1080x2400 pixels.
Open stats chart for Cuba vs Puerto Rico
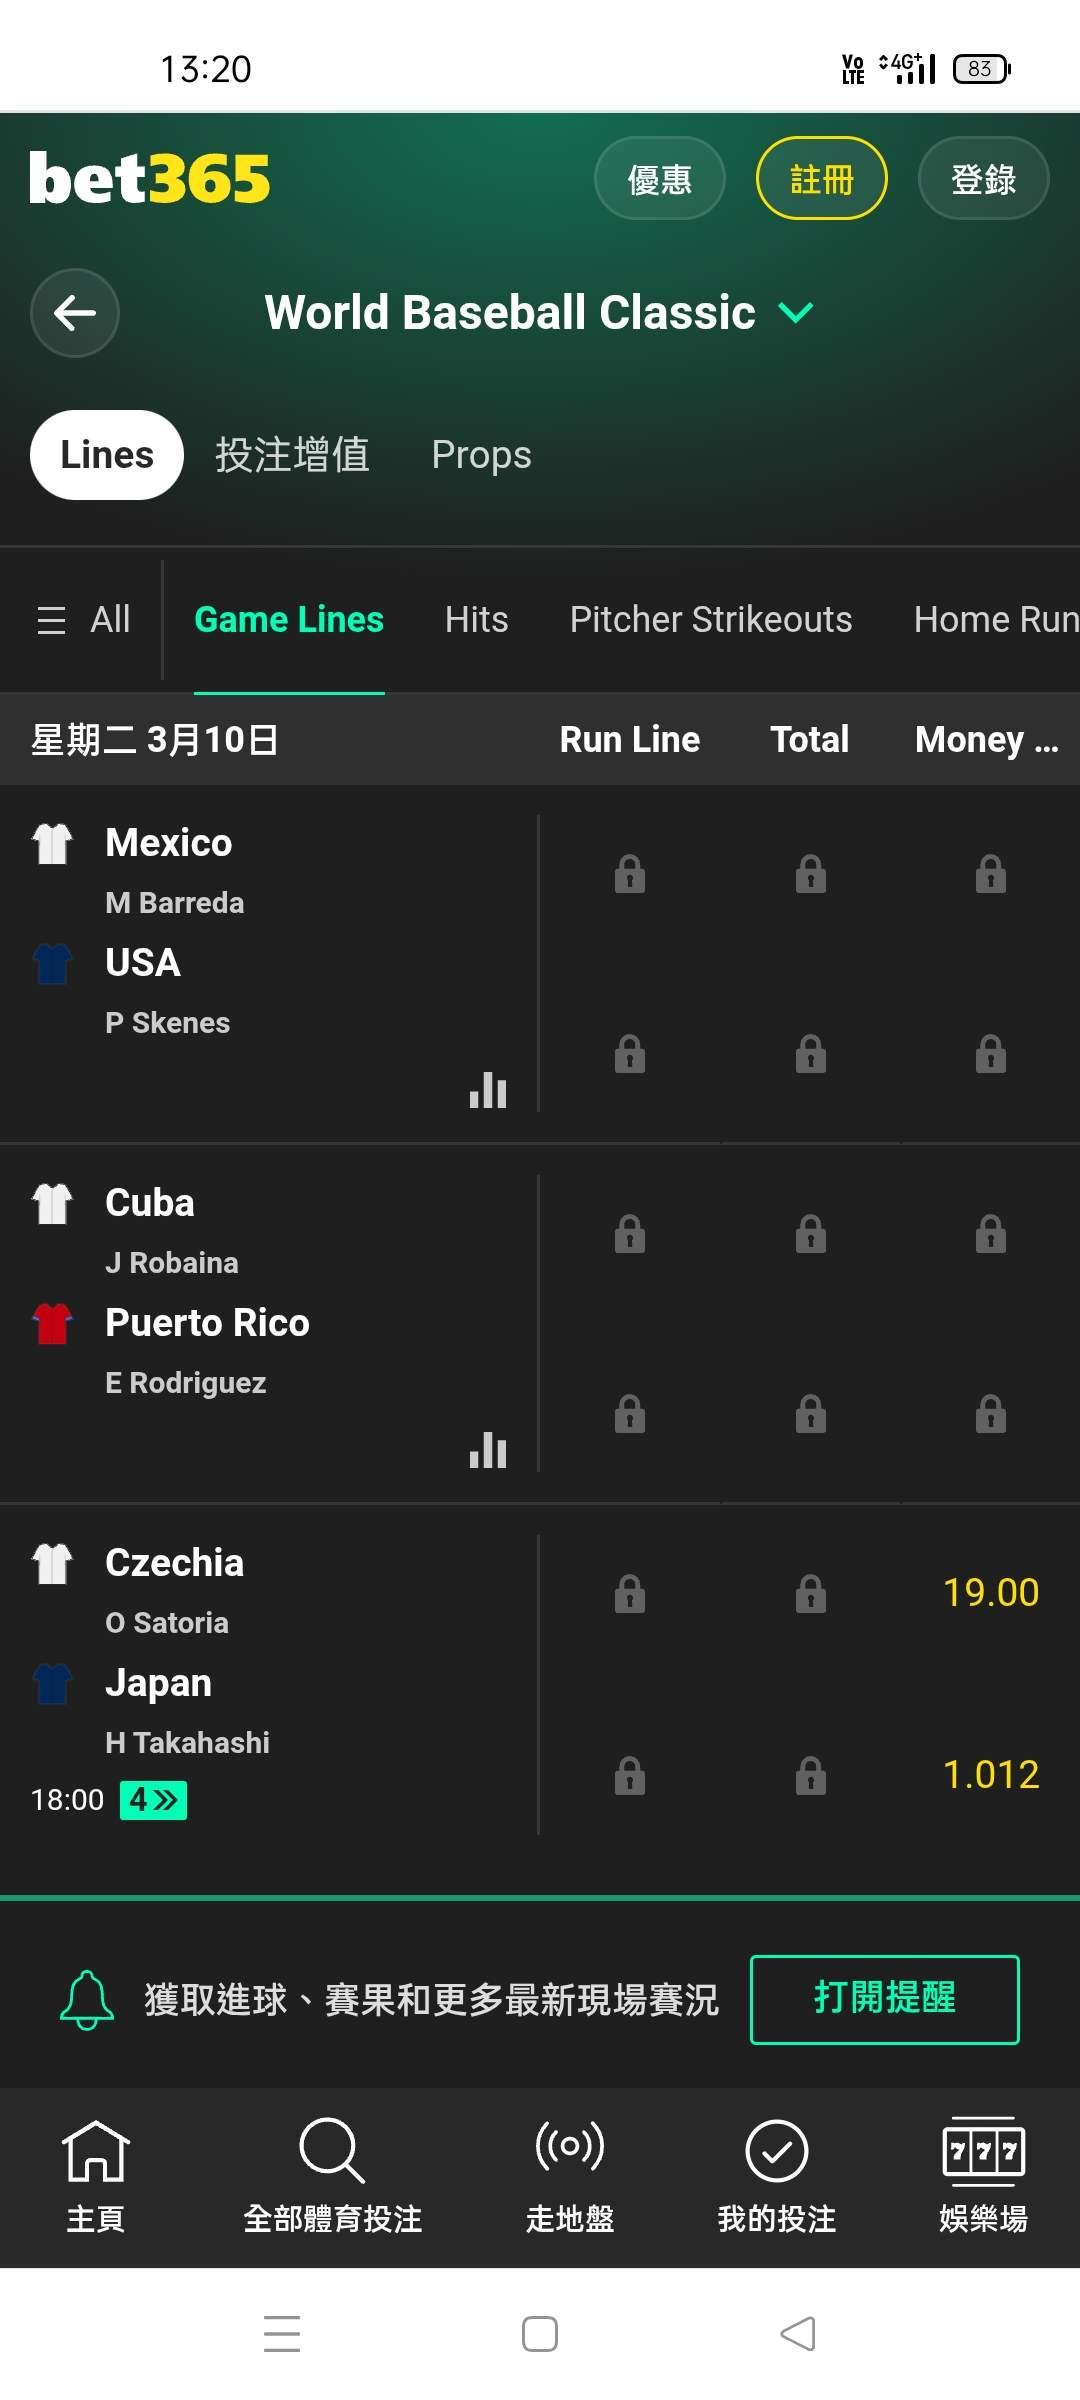pos(488,1450)
